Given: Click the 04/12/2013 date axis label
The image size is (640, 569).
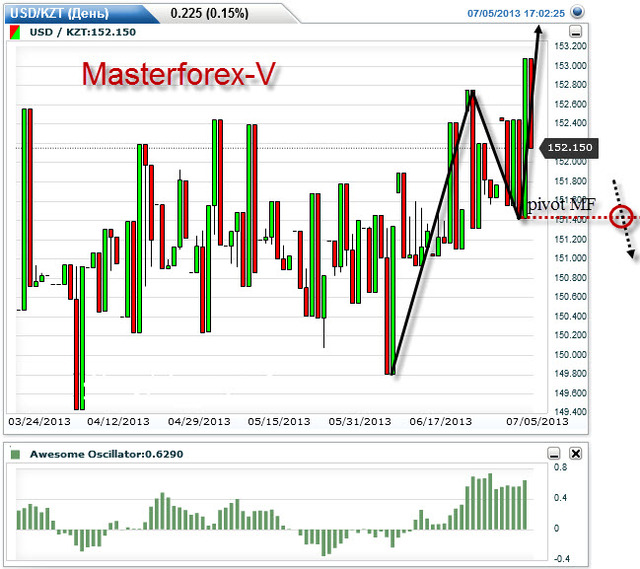Looking at the screenshot, I should click(x=118, y=421).
